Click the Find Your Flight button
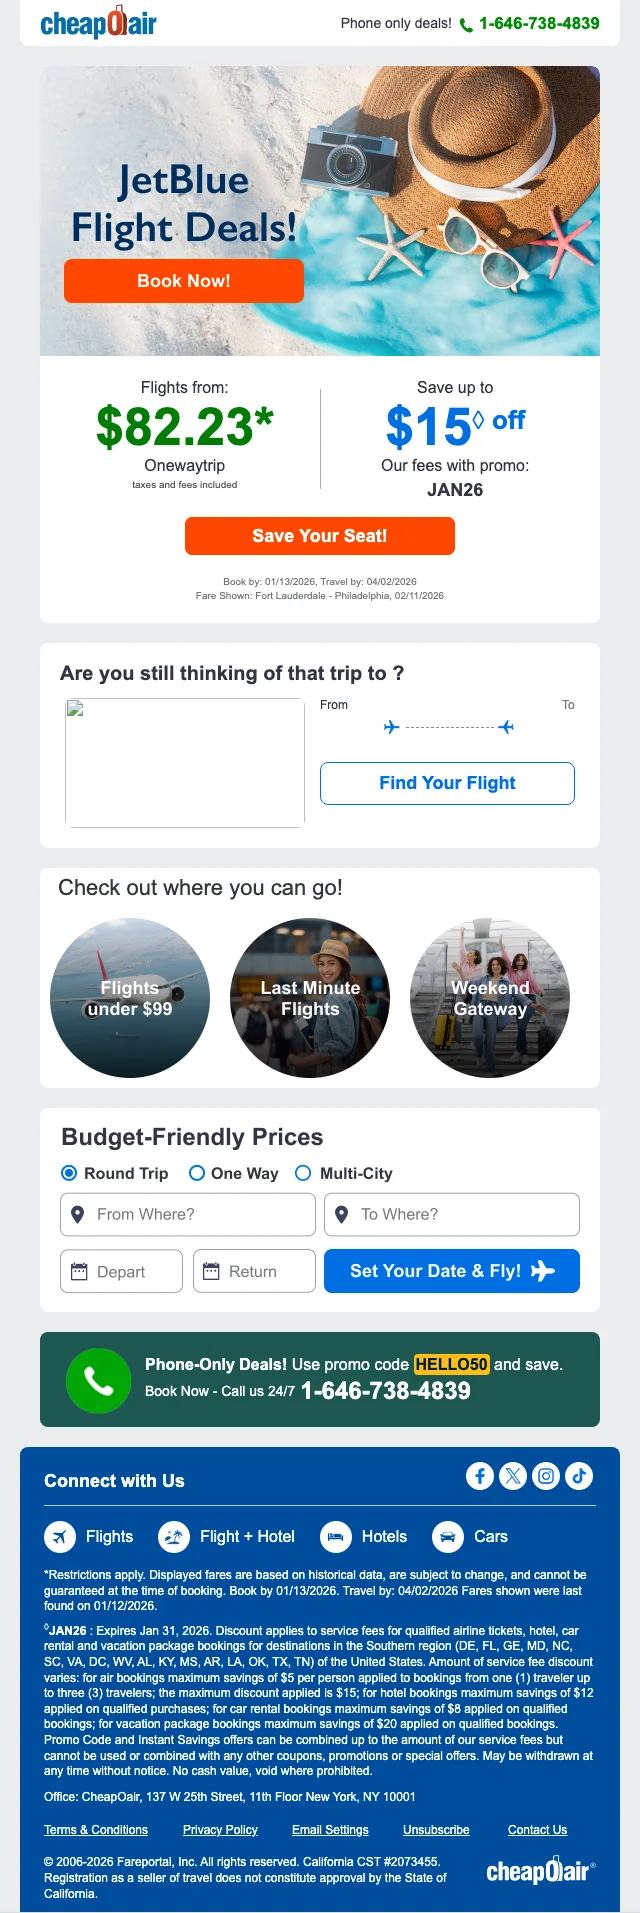Viewport: 640px width, 1913px height. pyautogui.click(x=447, y=783)
